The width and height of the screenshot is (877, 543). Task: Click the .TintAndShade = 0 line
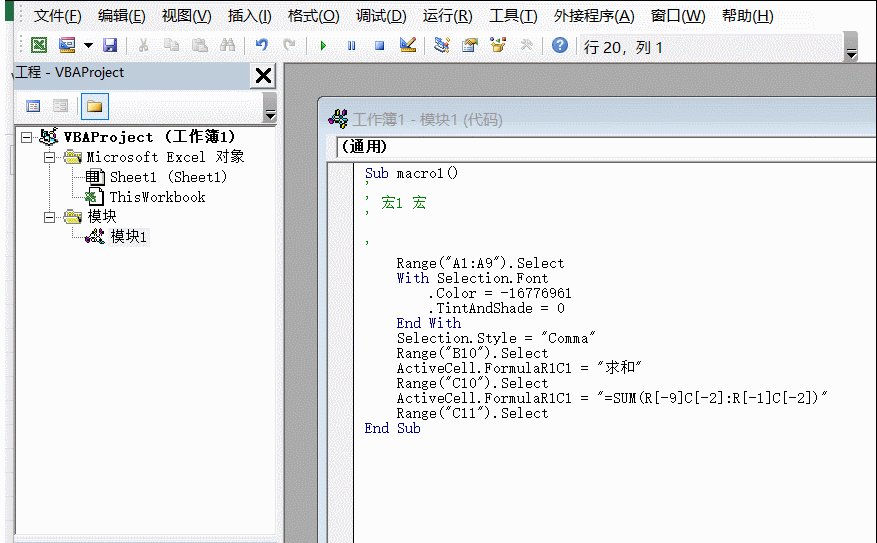point(496,308)
